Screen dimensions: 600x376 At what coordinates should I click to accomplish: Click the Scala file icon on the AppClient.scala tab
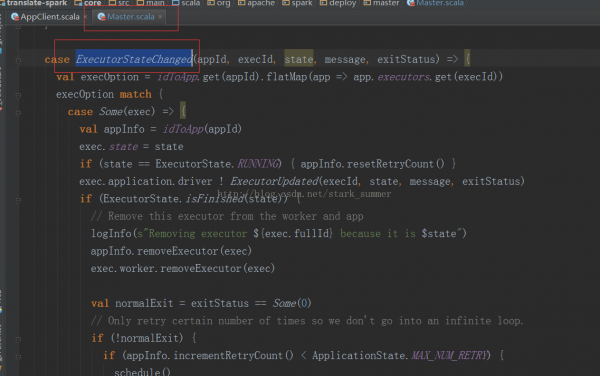pyautogui.click(x=15, y=17)
